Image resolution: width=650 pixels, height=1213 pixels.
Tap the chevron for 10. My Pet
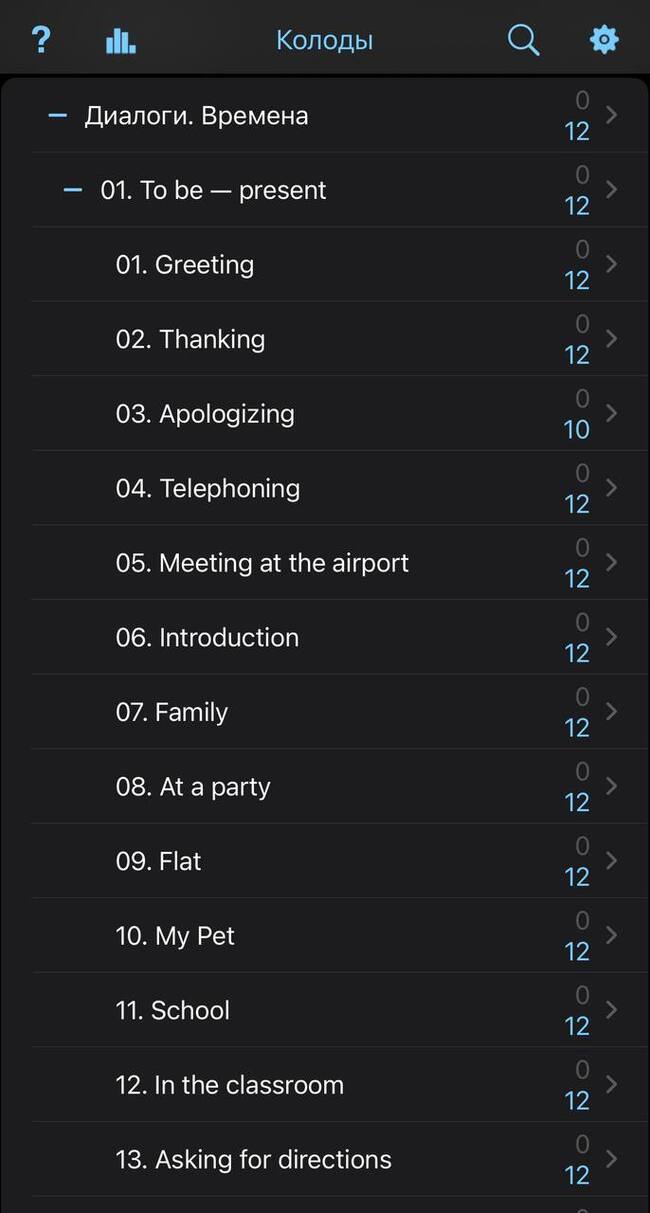(612, 936)
